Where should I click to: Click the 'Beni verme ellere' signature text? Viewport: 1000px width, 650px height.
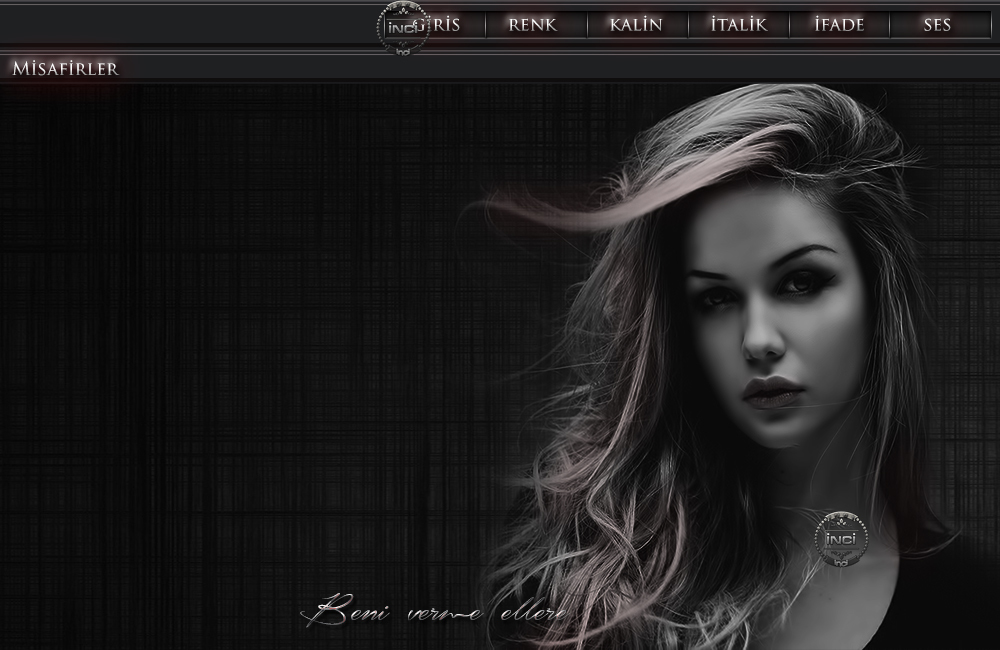click(x=440, y=610)
